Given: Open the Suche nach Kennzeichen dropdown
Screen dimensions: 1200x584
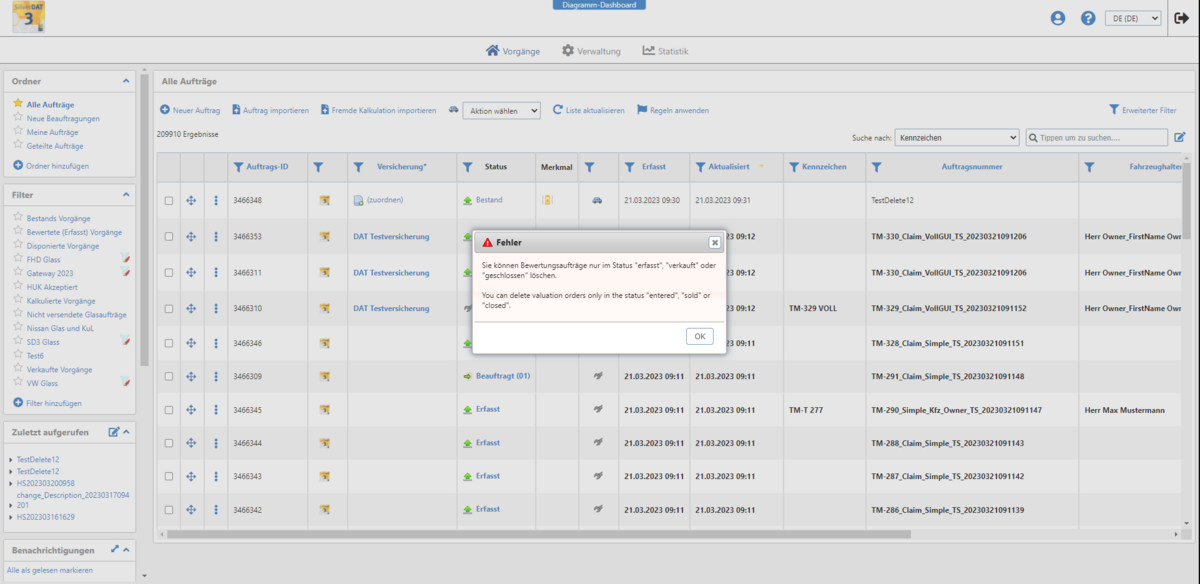Looking at the screenshot, I should pos(957,137).
